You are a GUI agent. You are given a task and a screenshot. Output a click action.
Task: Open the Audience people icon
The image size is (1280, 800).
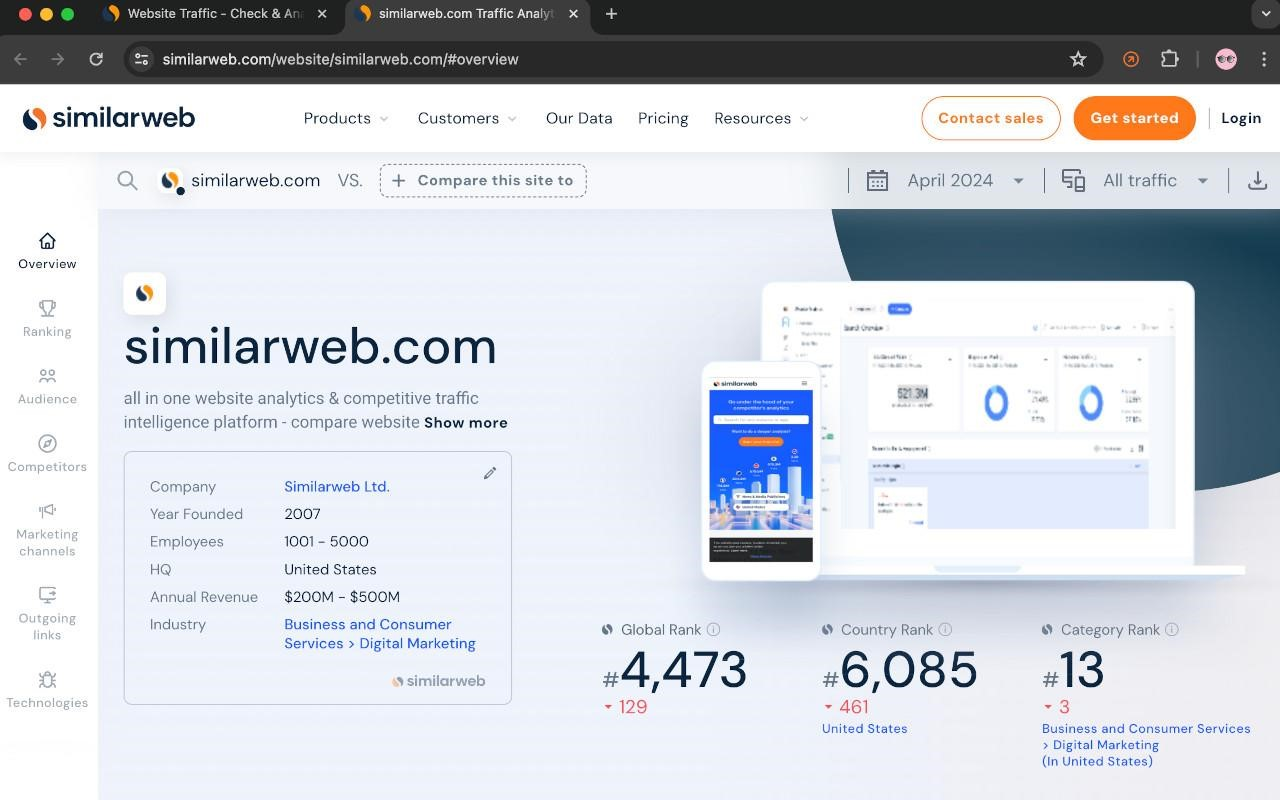pos(47,376)
